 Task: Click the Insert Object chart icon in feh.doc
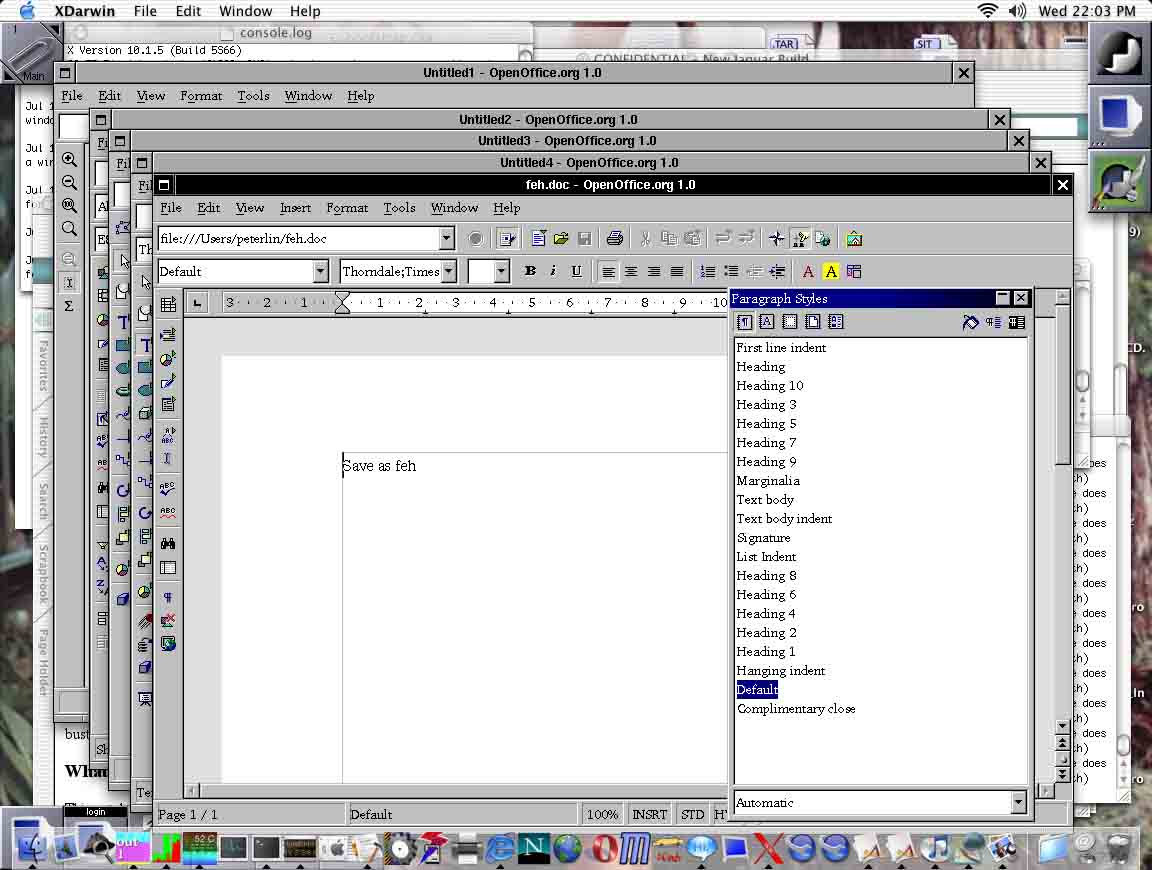[x=168, y=359]
